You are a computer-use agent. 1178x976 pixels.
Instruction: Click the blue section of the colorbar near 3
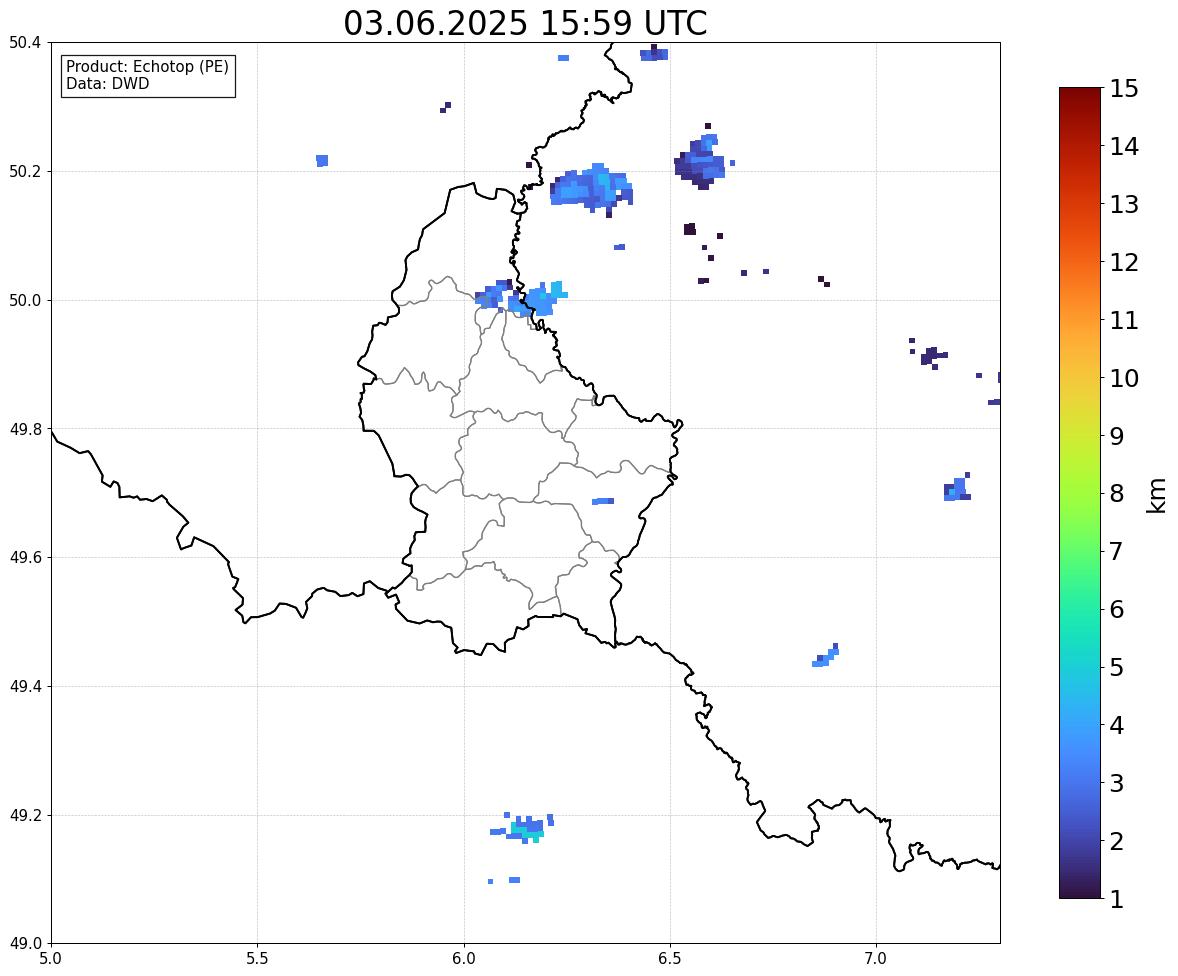[1080, 783]
